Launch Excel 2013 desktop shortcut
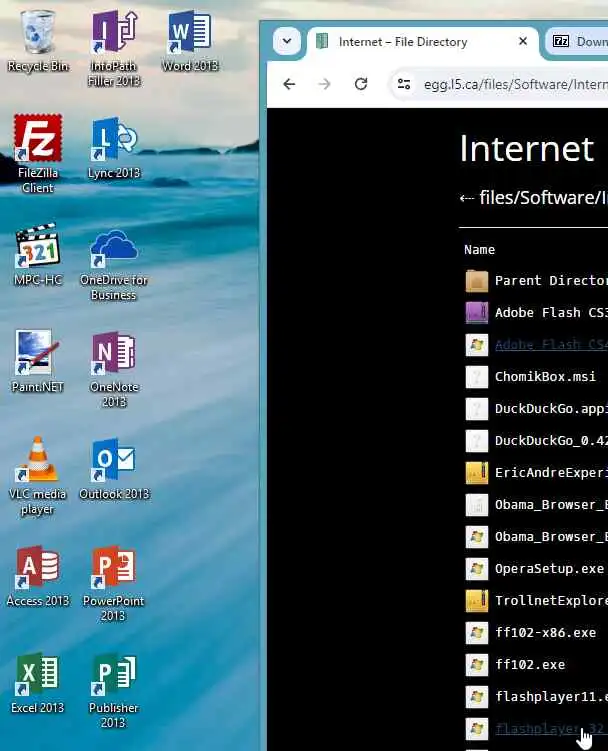 tap(38, 683)
